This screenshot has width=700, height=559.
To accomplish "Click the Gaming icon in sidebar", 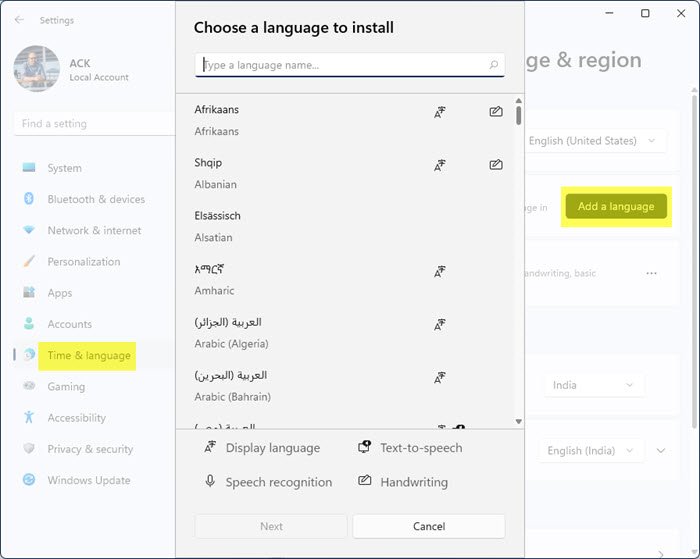I will click(28, 386).
